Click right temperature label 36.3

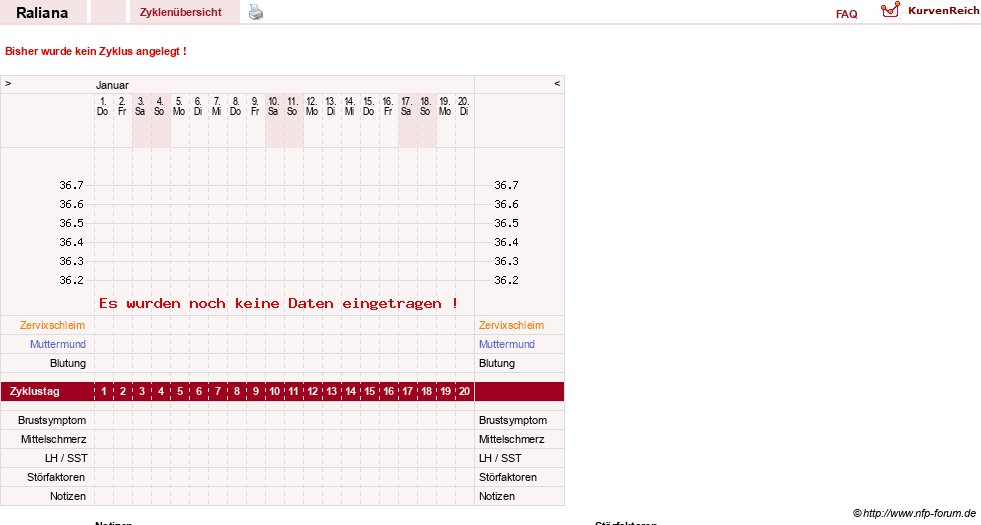coord(506,262)
